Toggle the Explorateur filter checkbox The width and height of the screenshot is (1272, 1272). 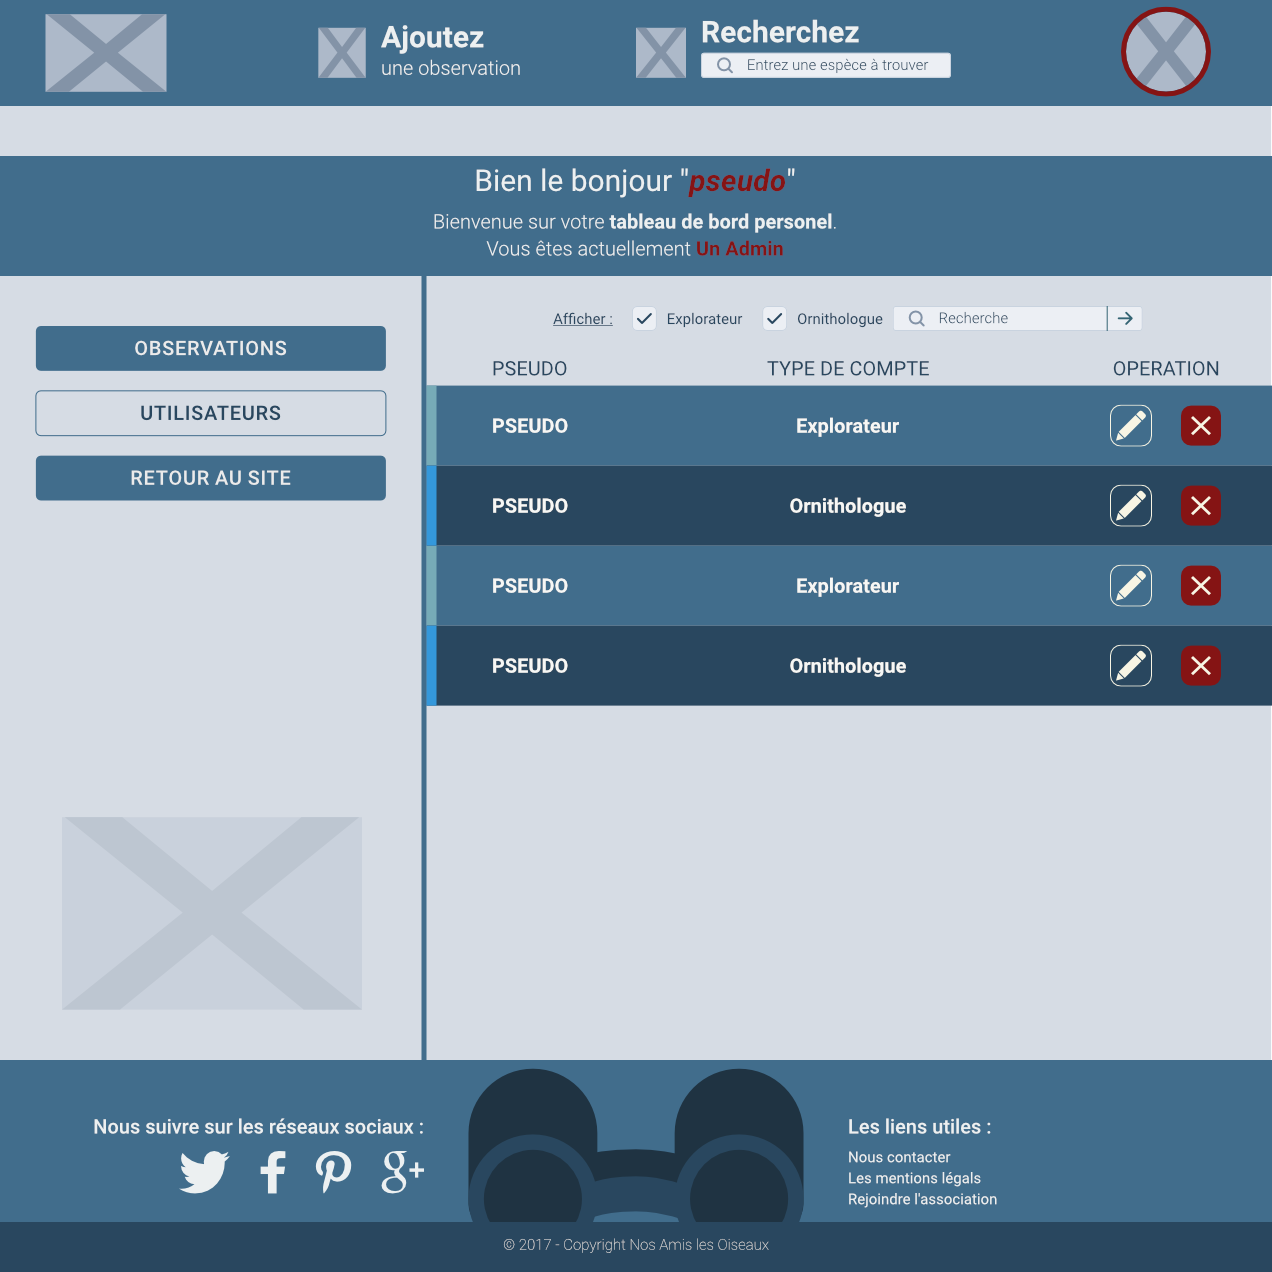pos(644,319)
